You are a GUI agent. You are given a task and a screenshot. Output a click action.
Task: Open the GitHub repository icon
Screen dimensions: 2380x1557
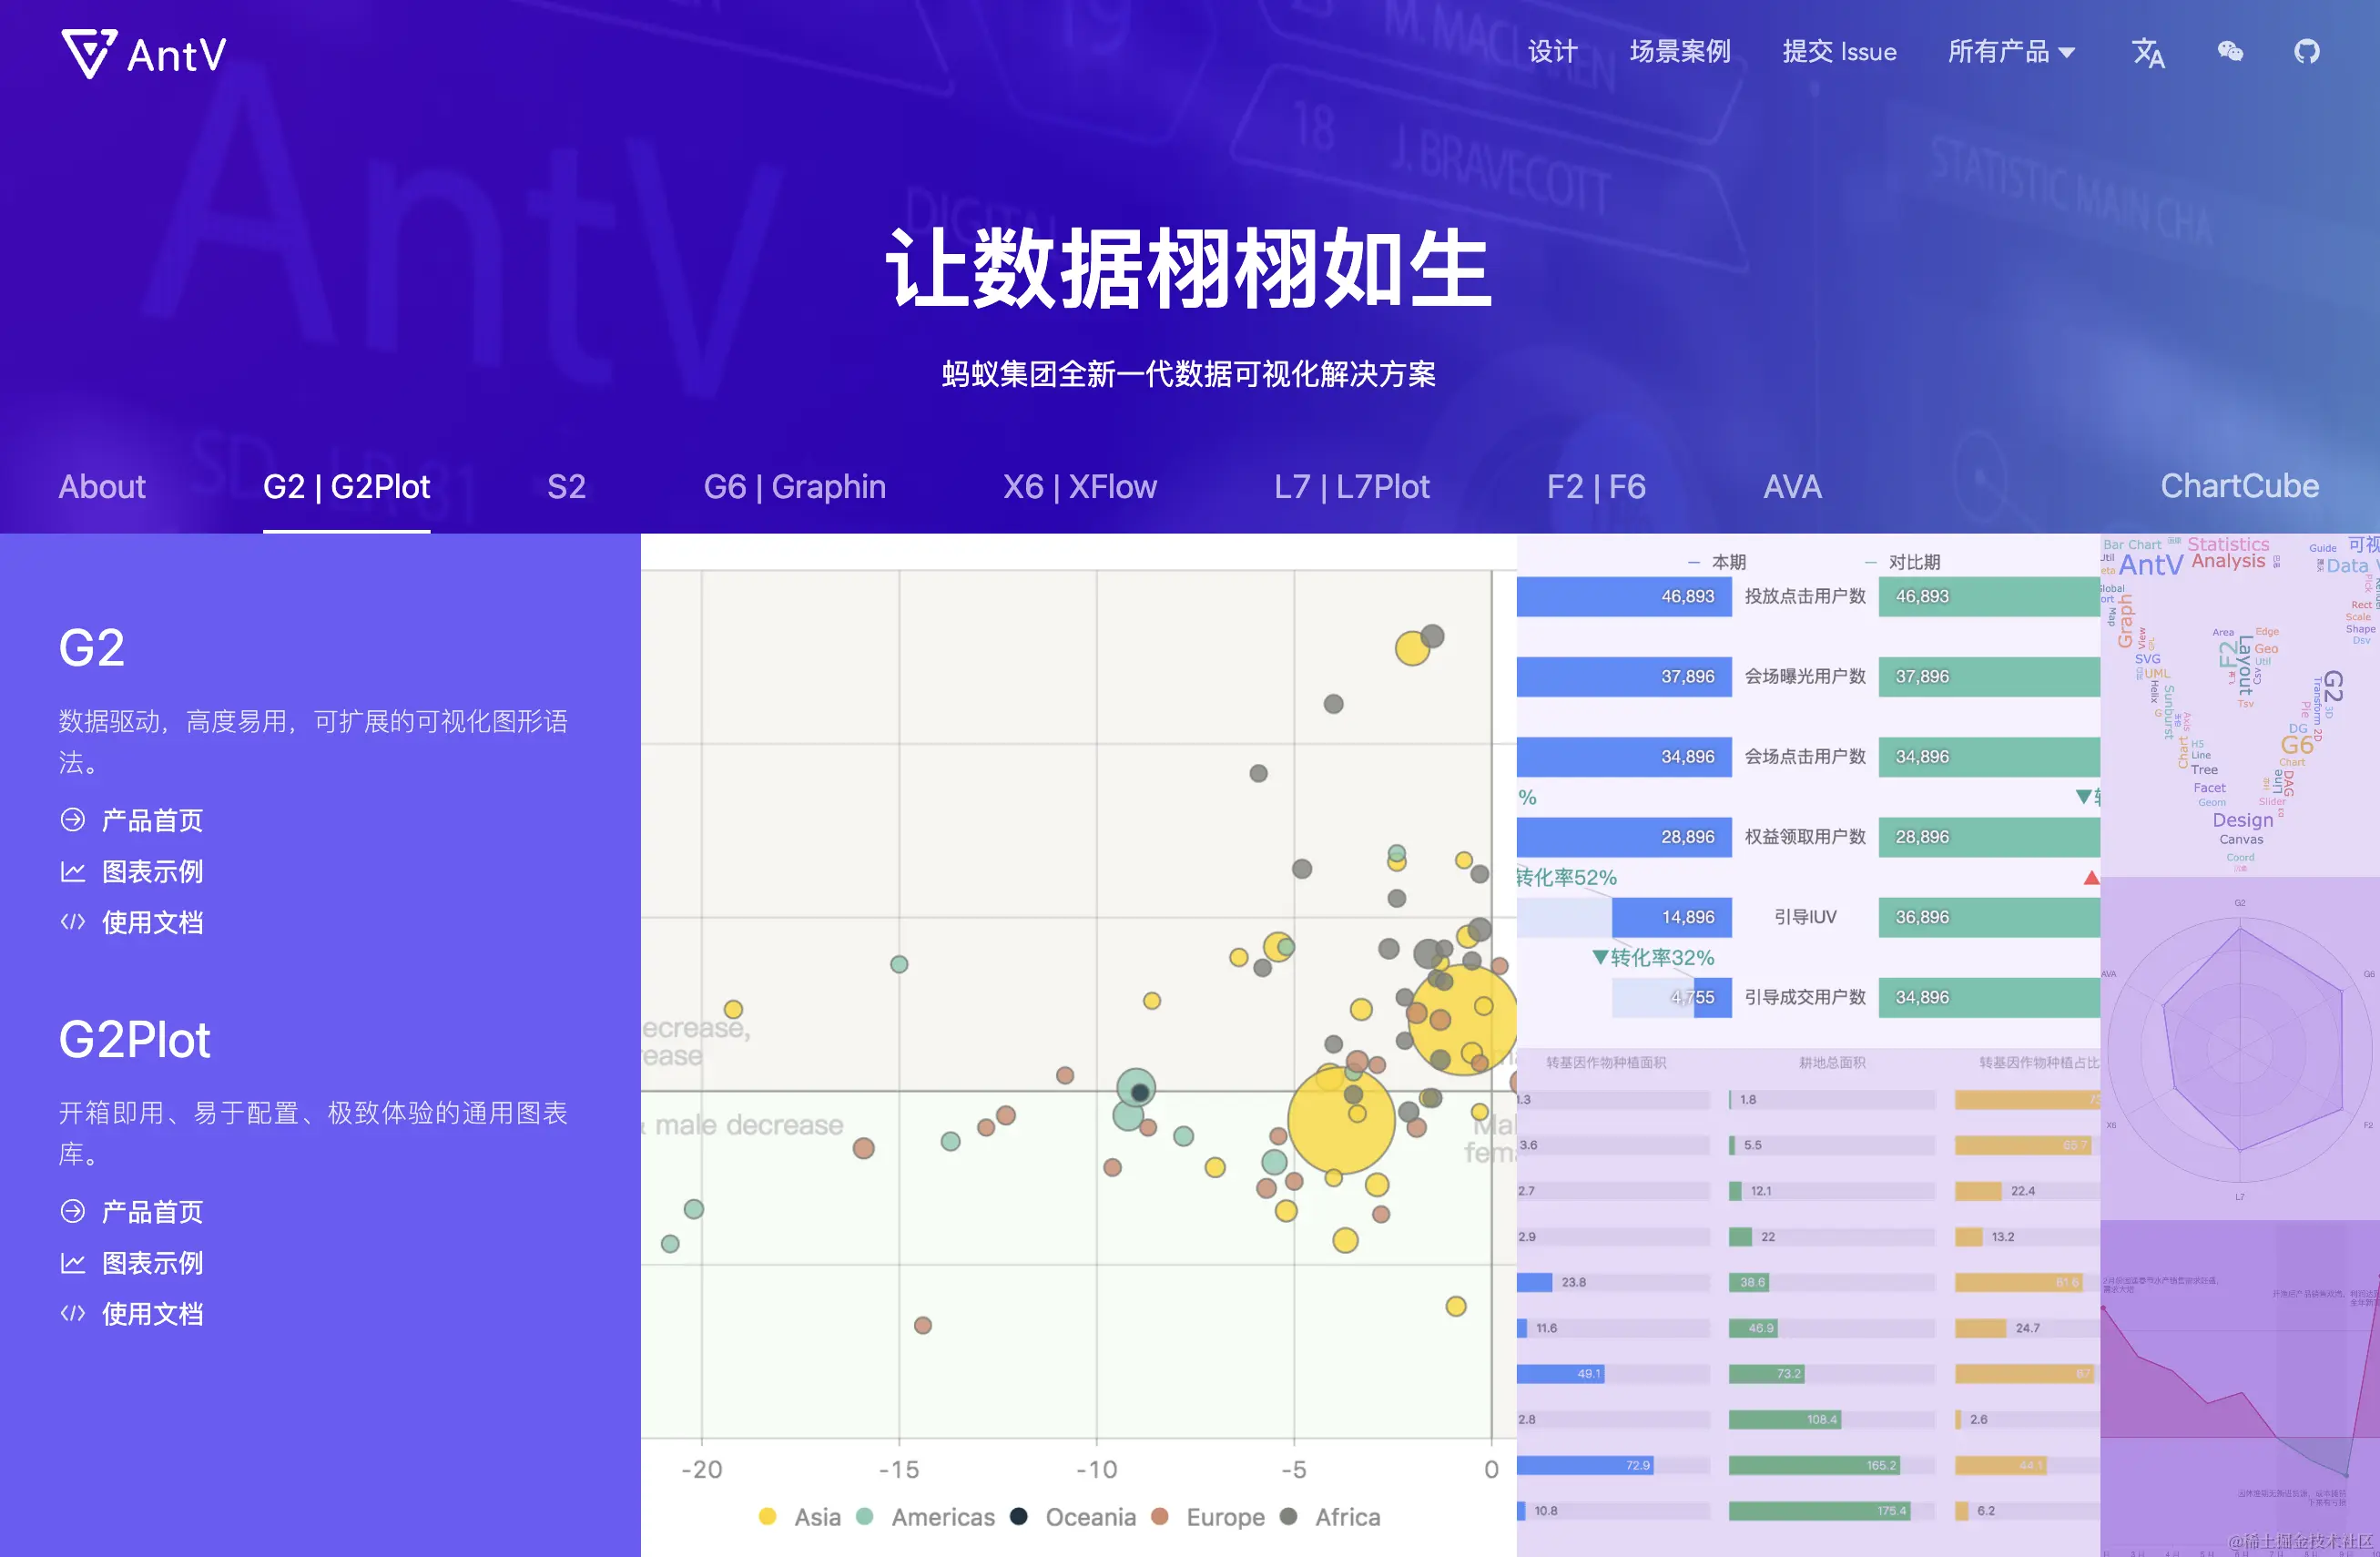pyautogui.click(x=2306, y=52)
